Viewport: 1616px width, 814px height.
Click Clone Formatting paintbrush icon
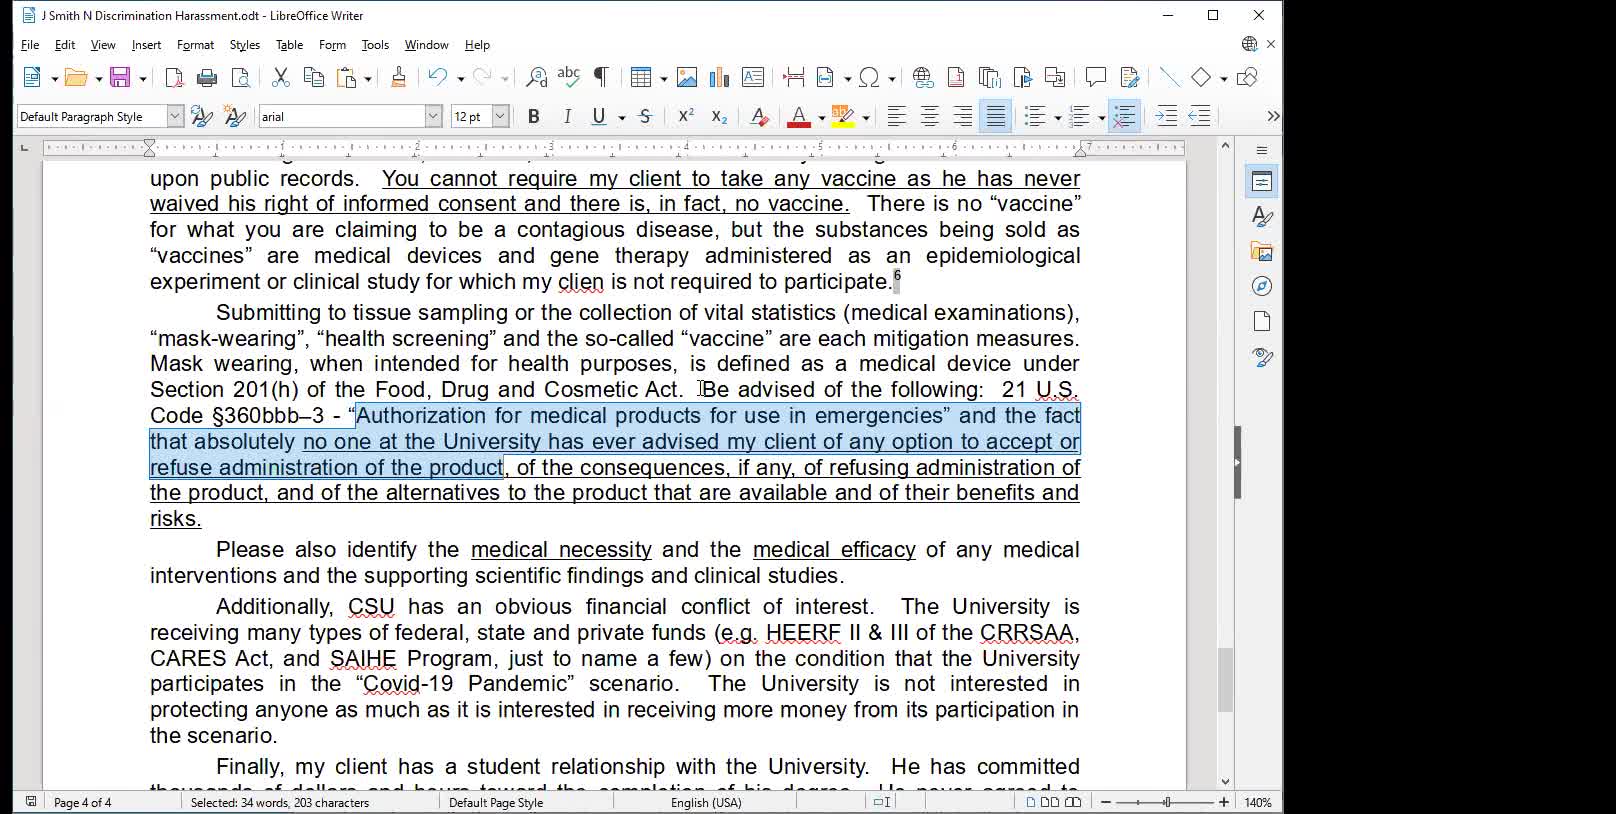pyautogui.click(x=398, y=78)
